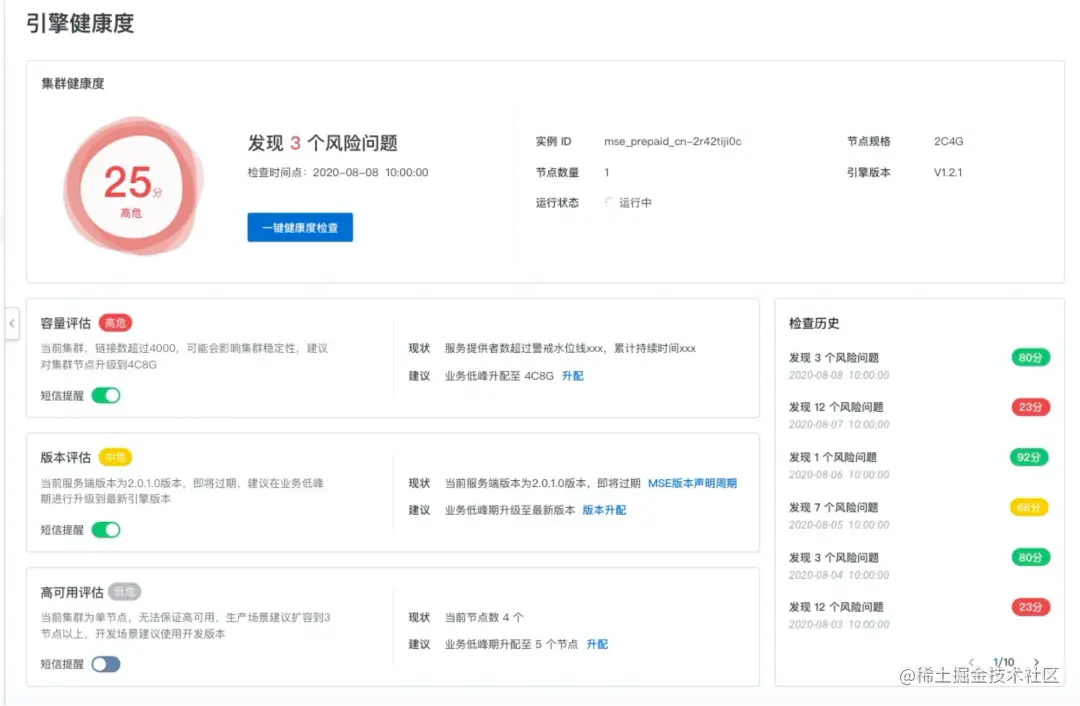
Task: Toggle 短信提醒 switch under 版本评估
Action: [106, 530]
